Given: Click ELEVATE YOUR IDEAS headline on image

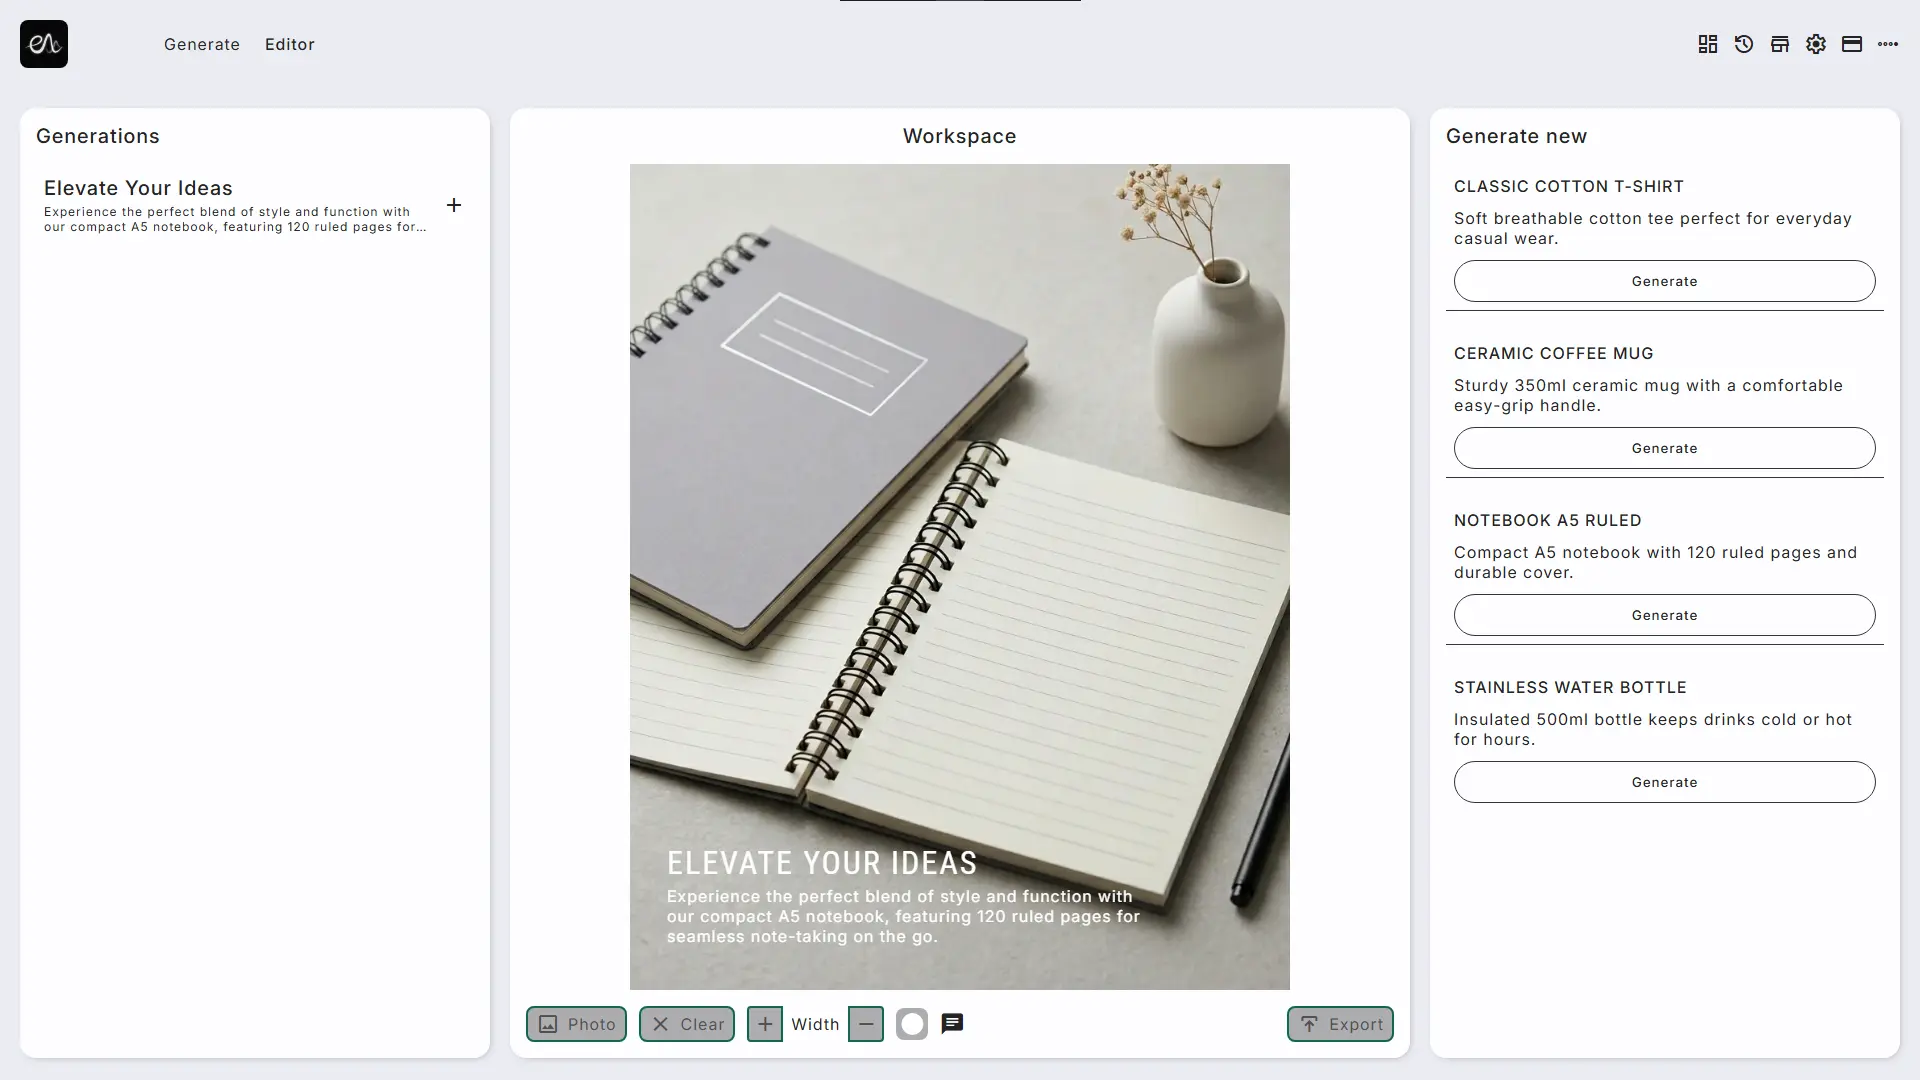Looking at the screenshot, I should (x=822, y=863).
